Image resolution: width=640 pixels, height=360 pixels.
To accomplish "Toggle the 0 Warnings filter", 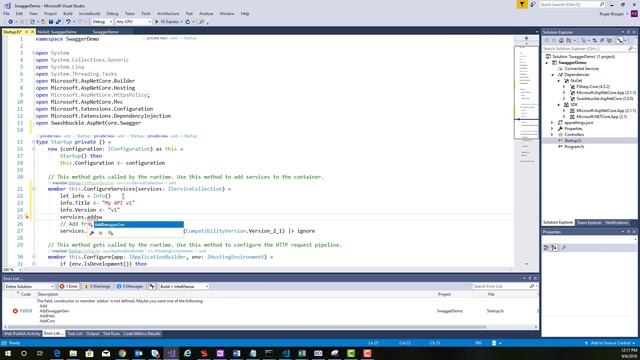I will coord(97,287).
